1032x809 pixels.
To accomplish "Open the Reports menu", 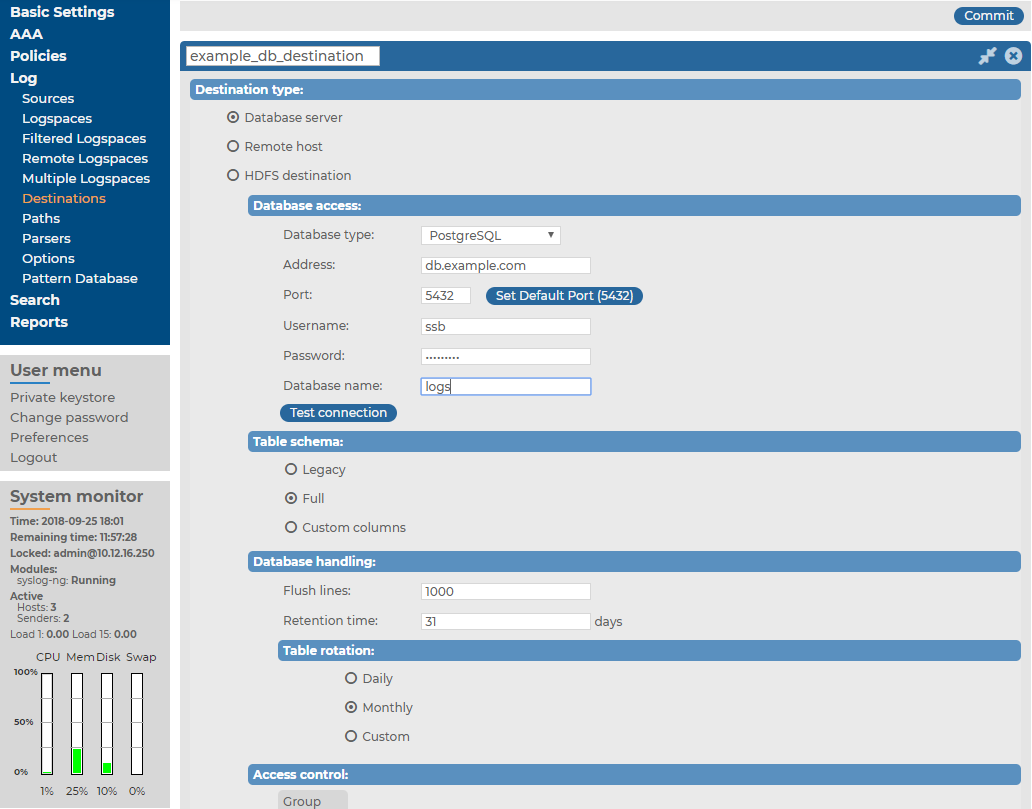I will 39,322.
